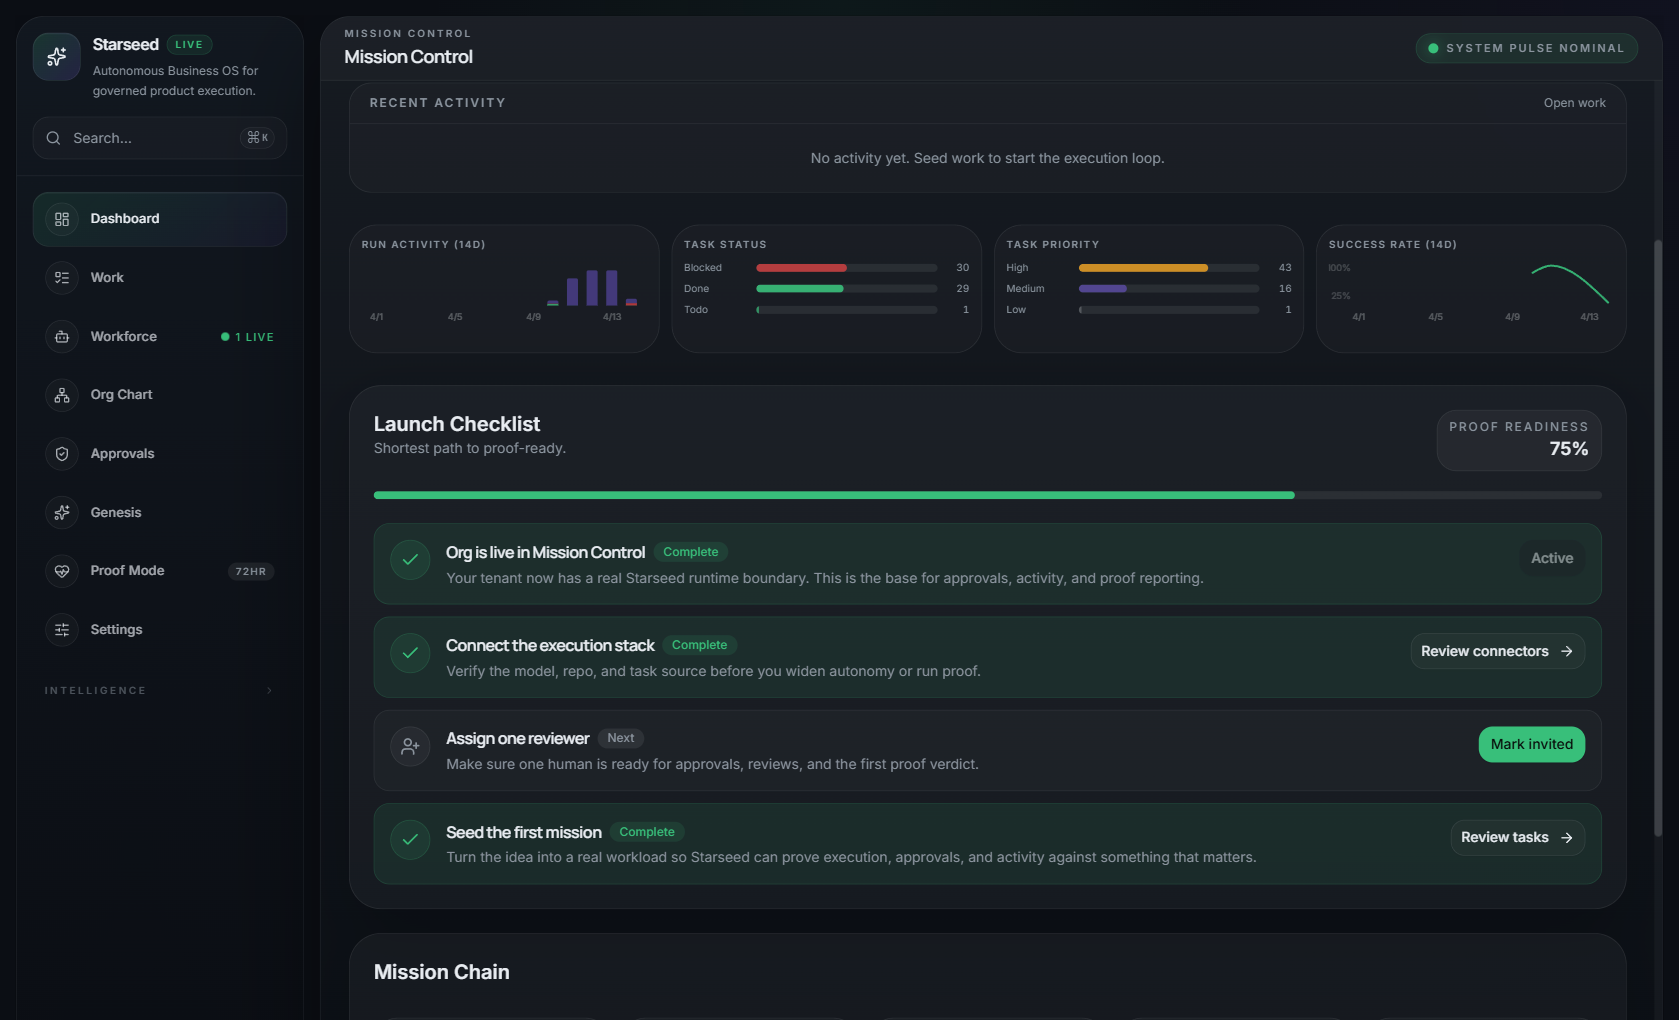This screenshot has height=1020, width=1680.
Task: Open the Approvals page
Action: pos(160,454)
